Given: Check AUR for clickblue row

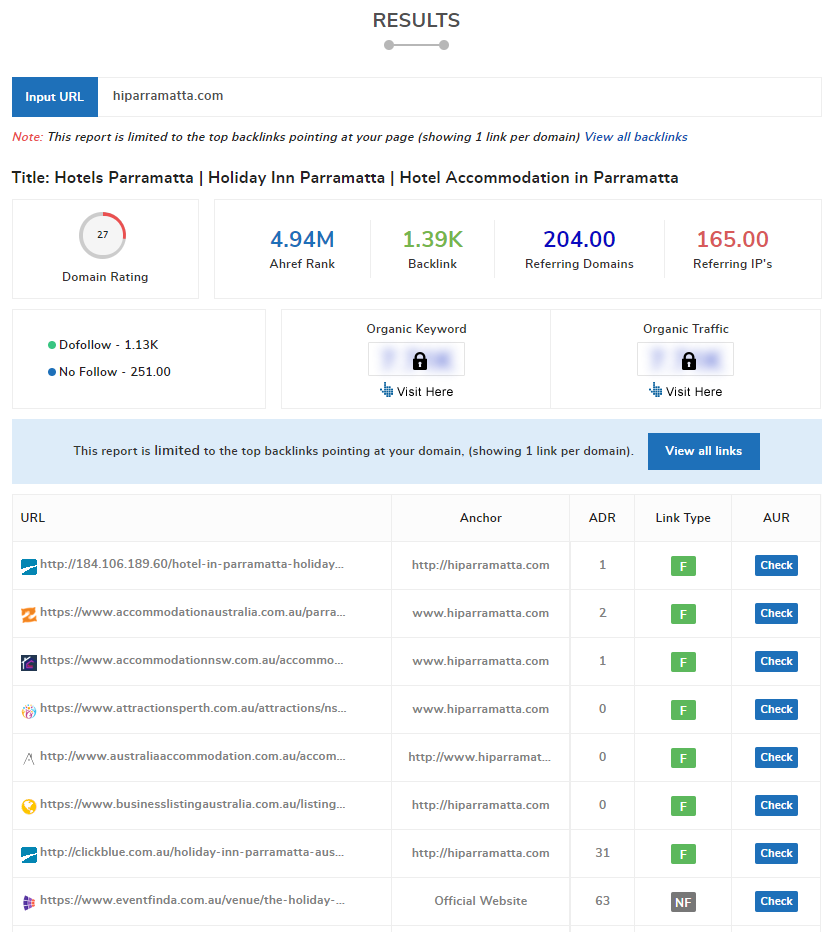Looking at the screenshot, I should pyautogui.click(x=776, y=854).
